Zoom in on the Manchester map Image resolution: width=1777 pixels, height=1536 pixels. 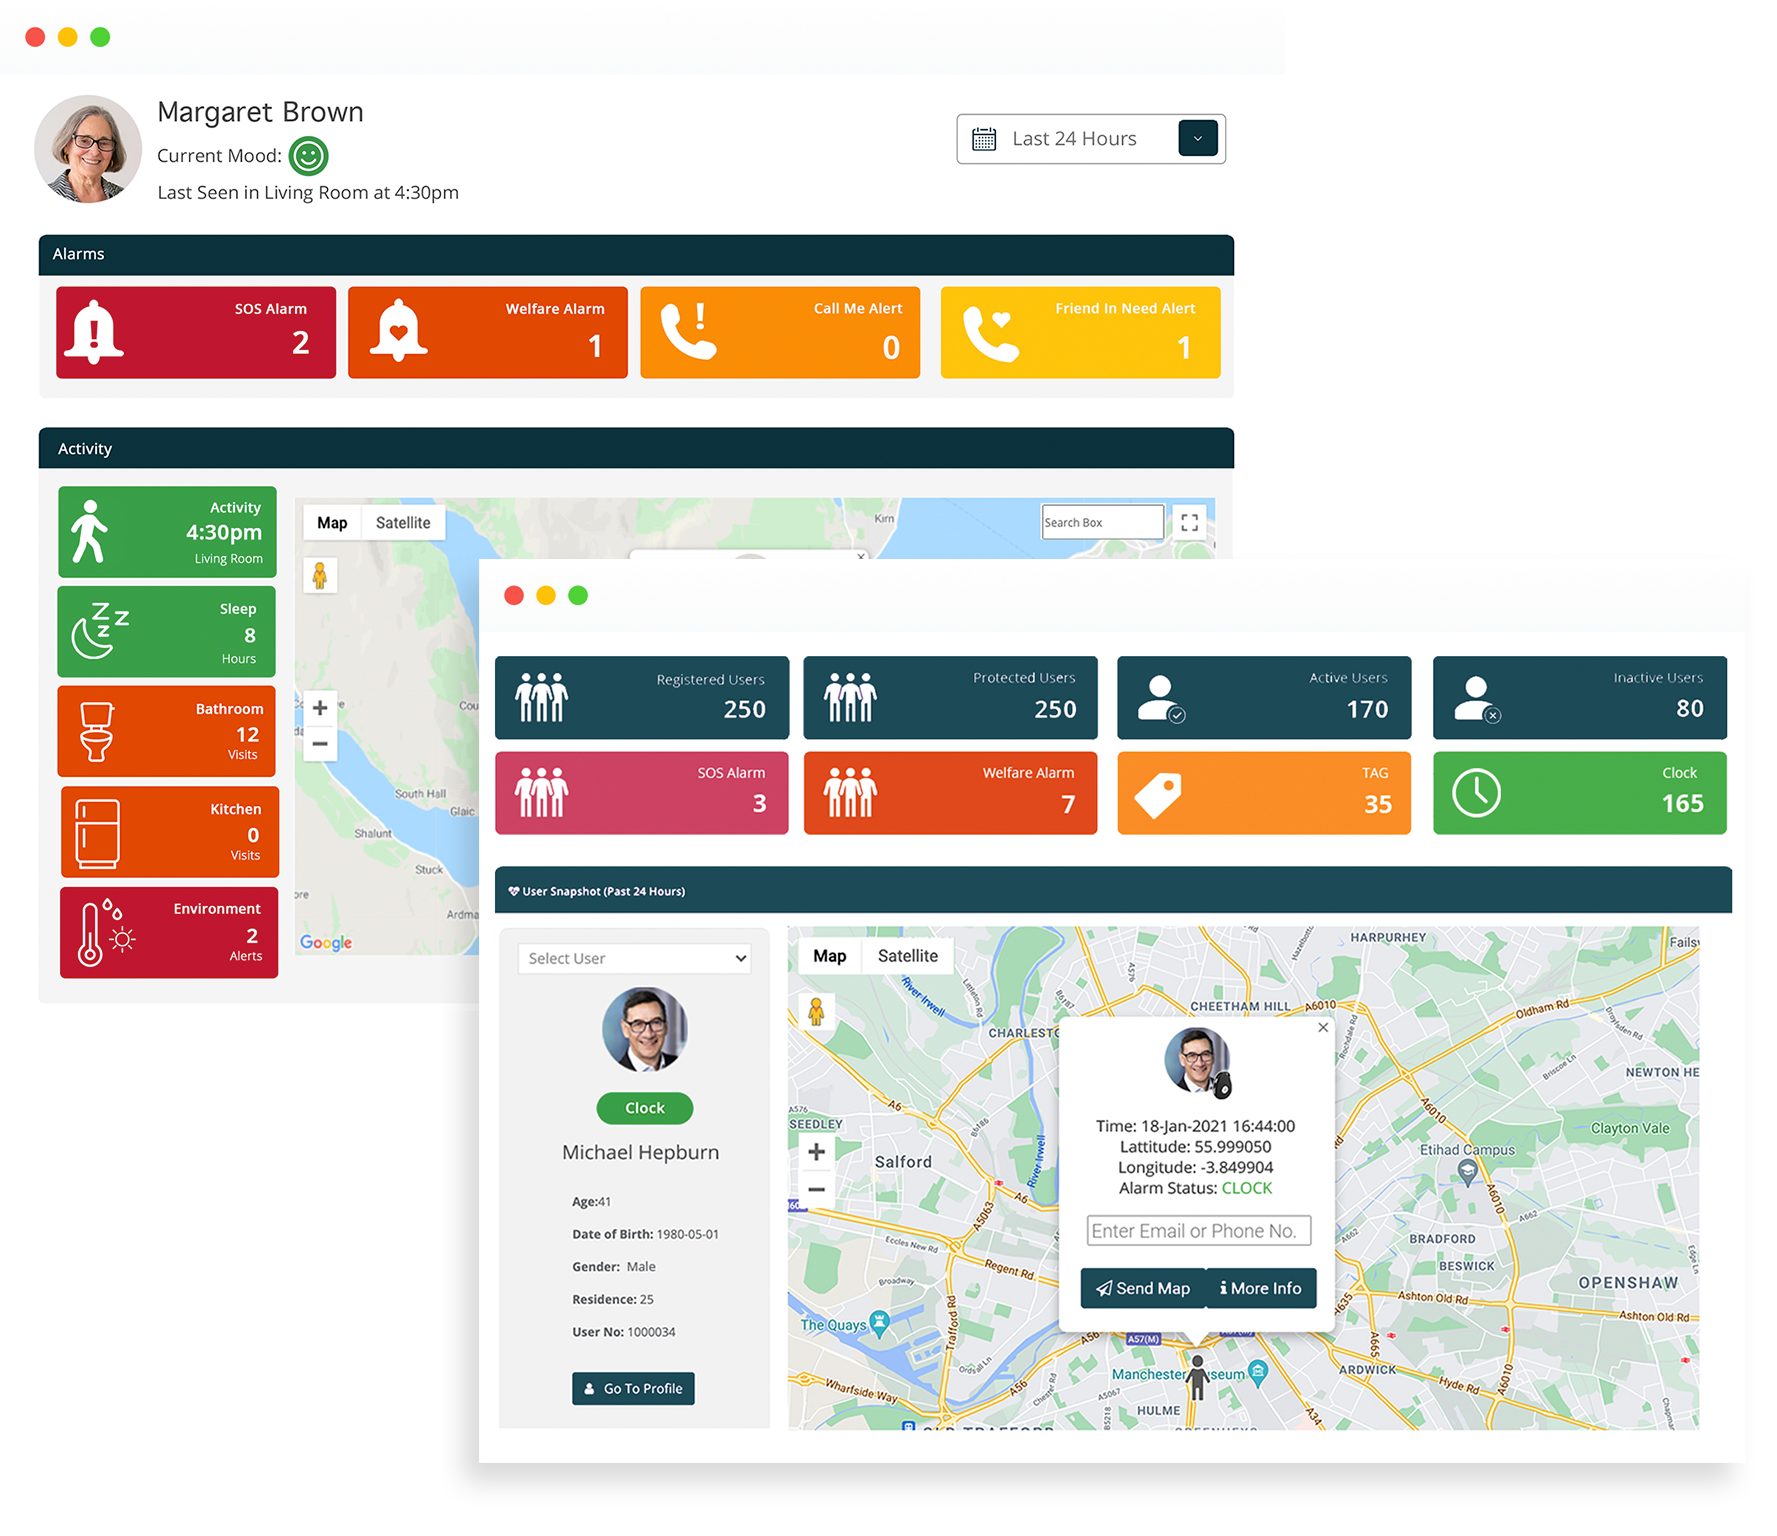click(x=816, y=1151)
